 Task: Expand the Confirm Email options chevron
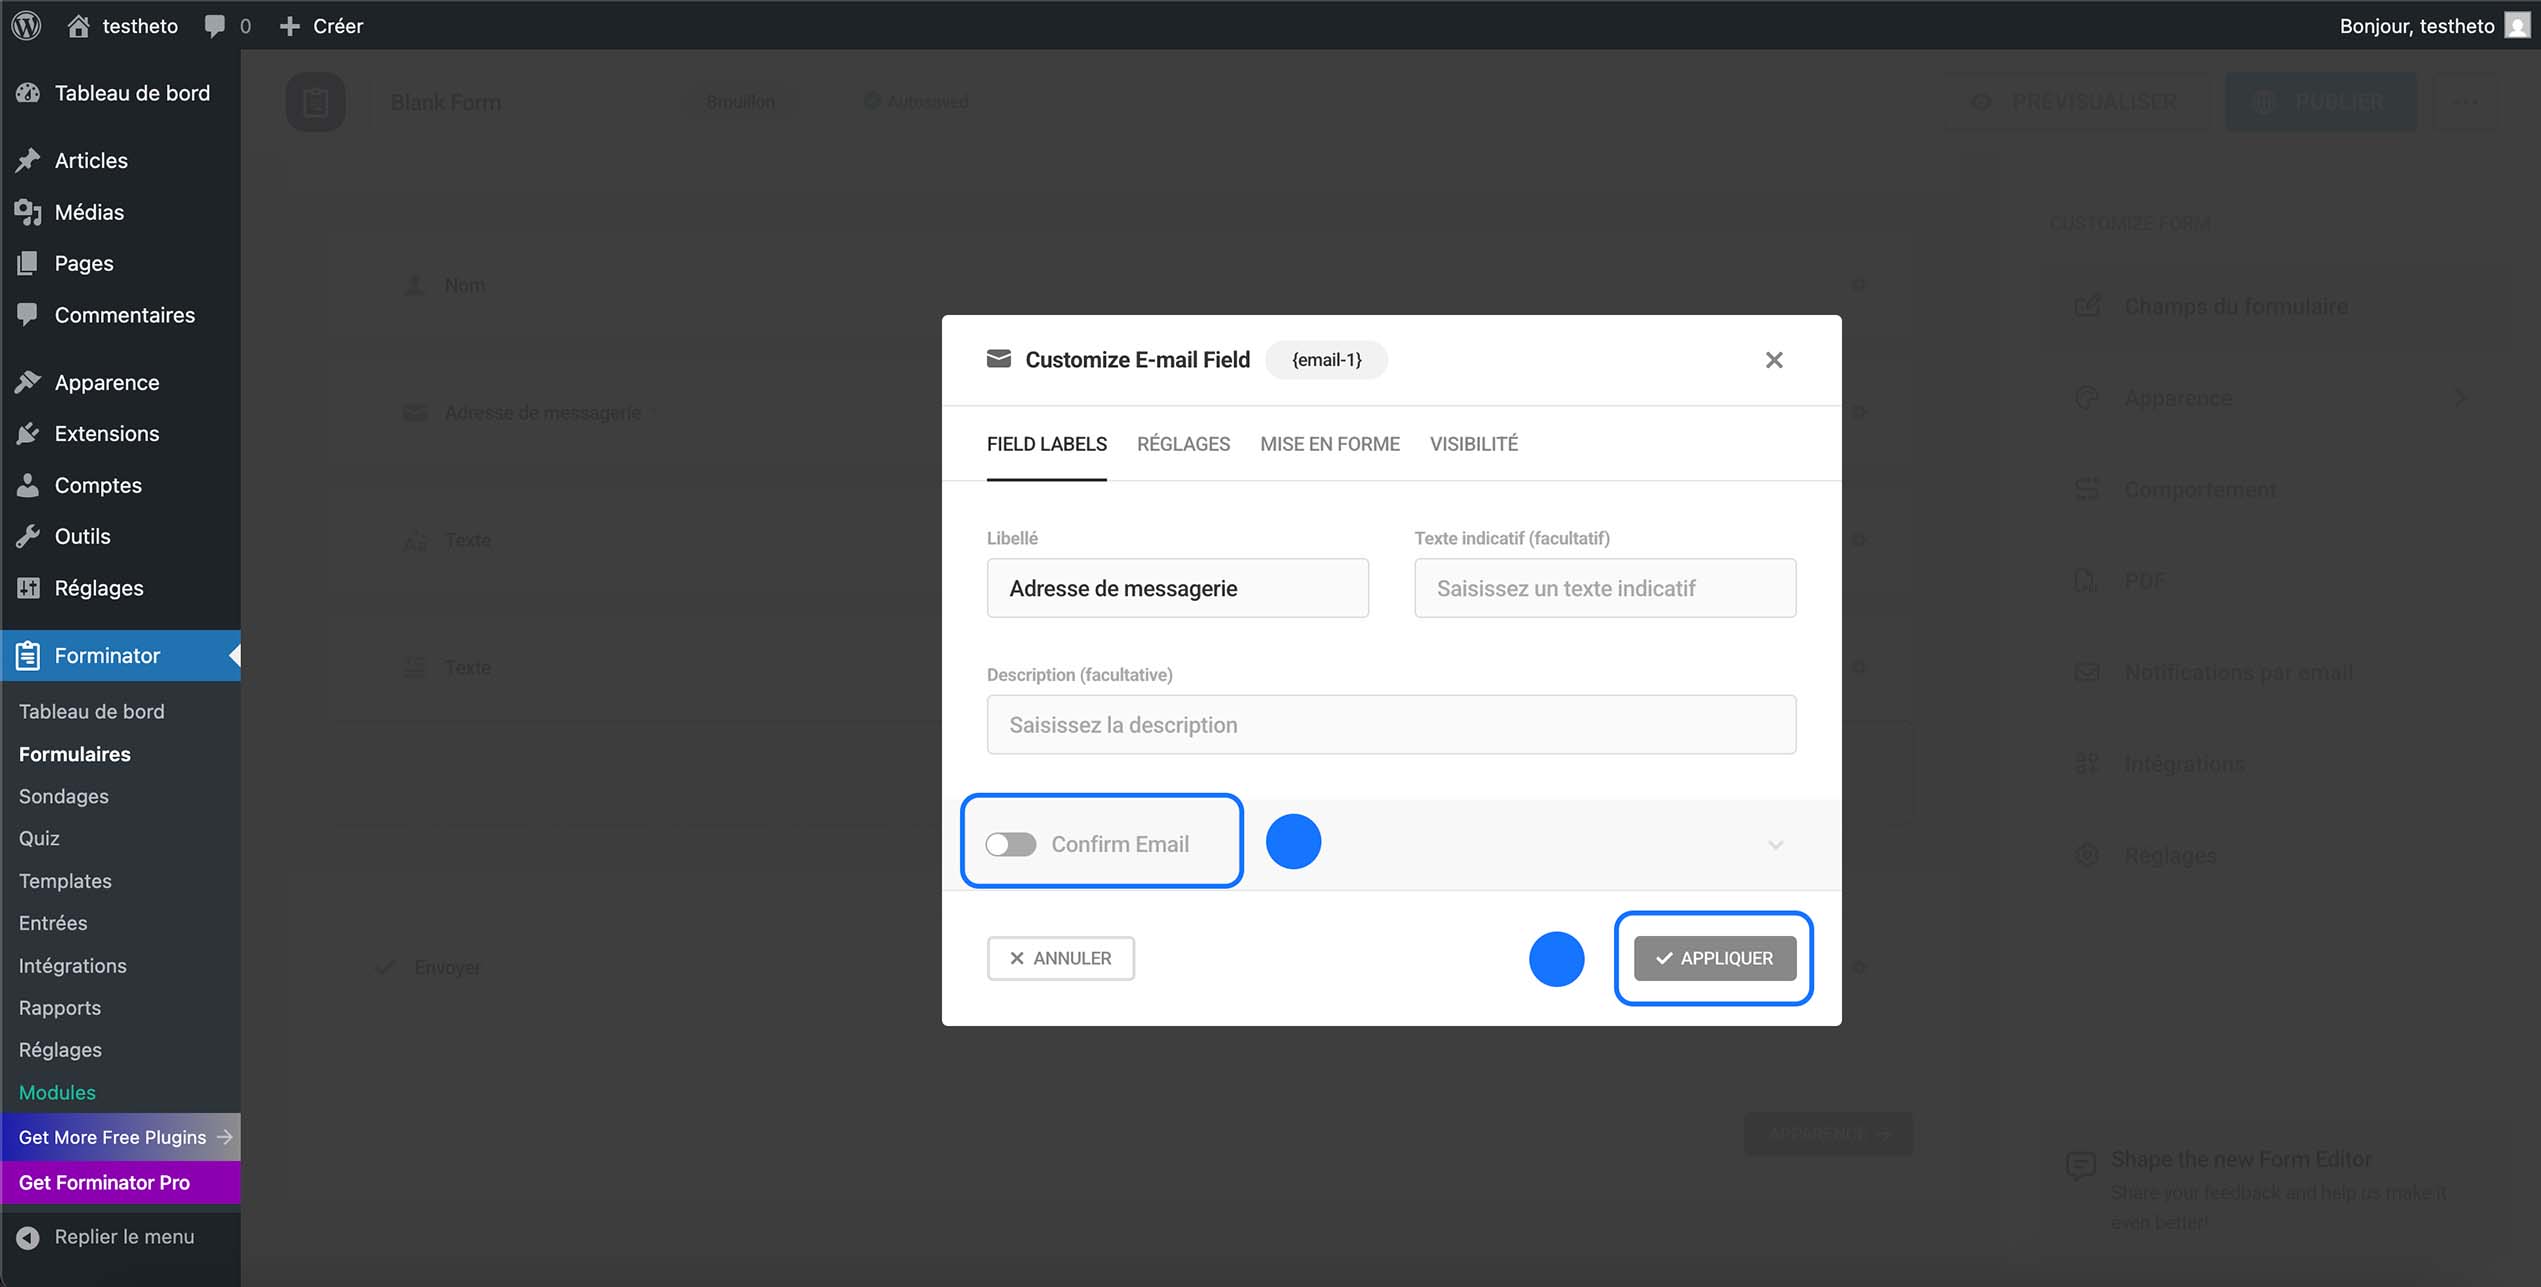click(1775, 844)
